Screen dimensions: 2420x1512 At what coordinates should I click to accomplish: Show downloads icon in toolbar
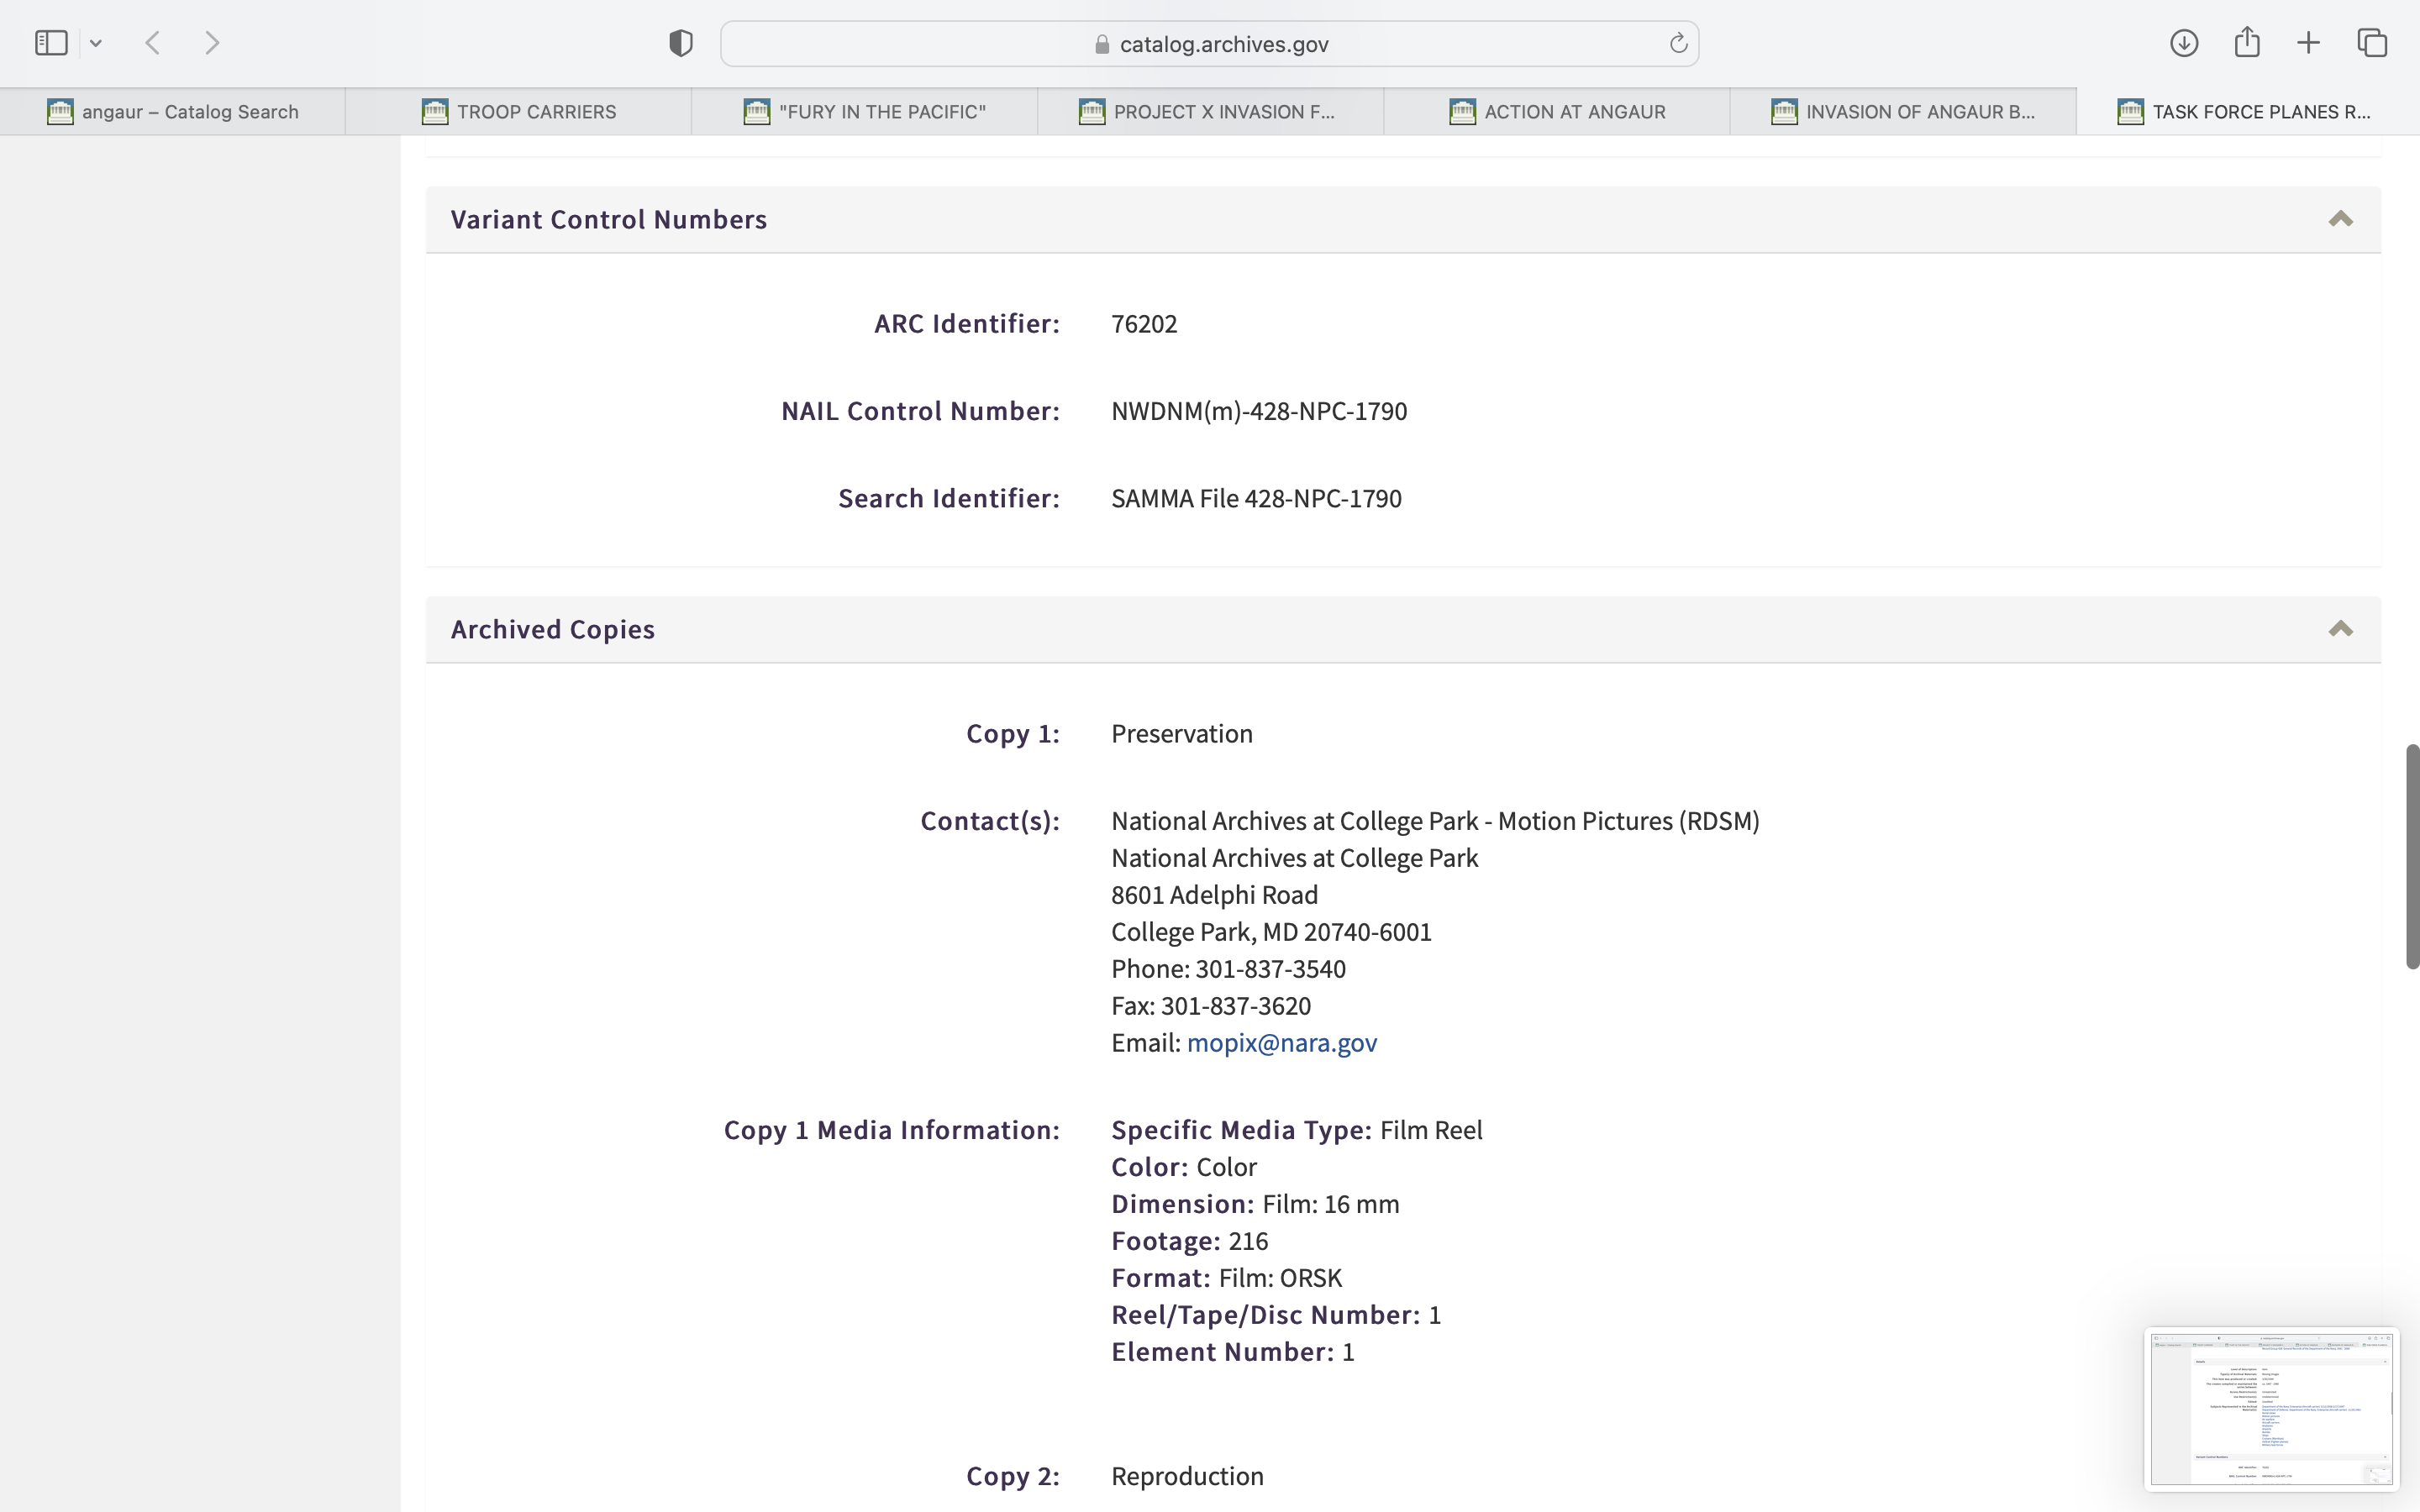[x=2184, y=43]
